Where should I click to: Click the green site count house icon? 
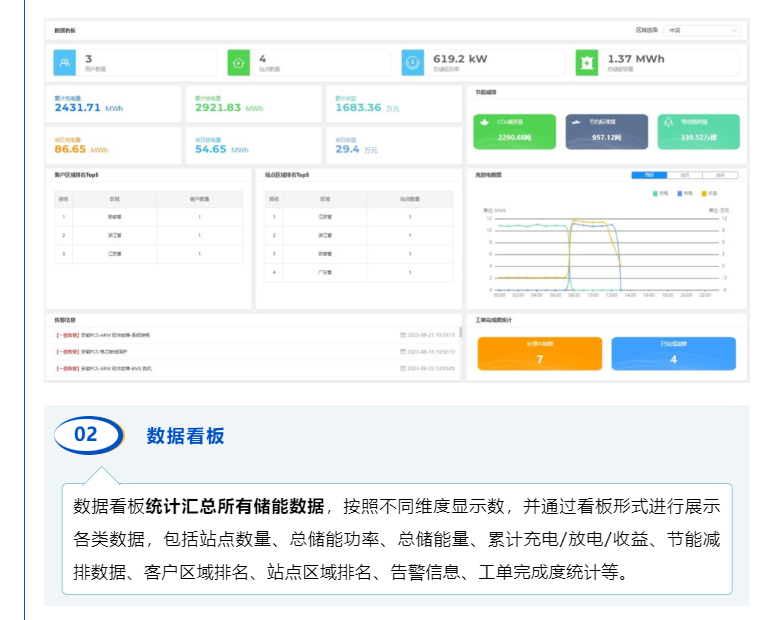(x=238, y=62)
